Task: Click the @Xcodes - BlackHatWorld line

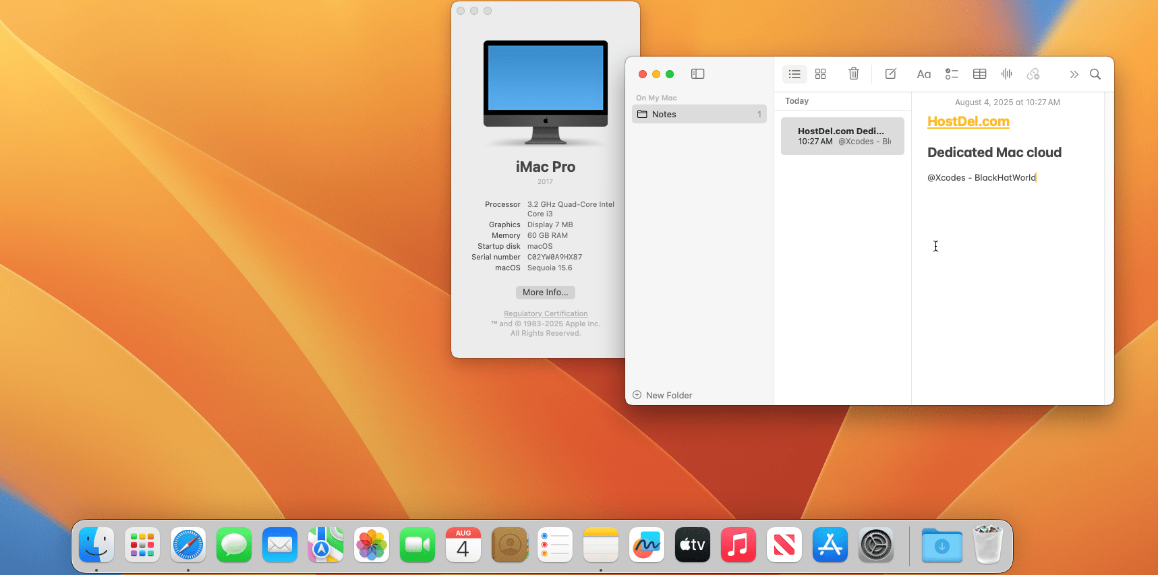Action: (981, 178)
